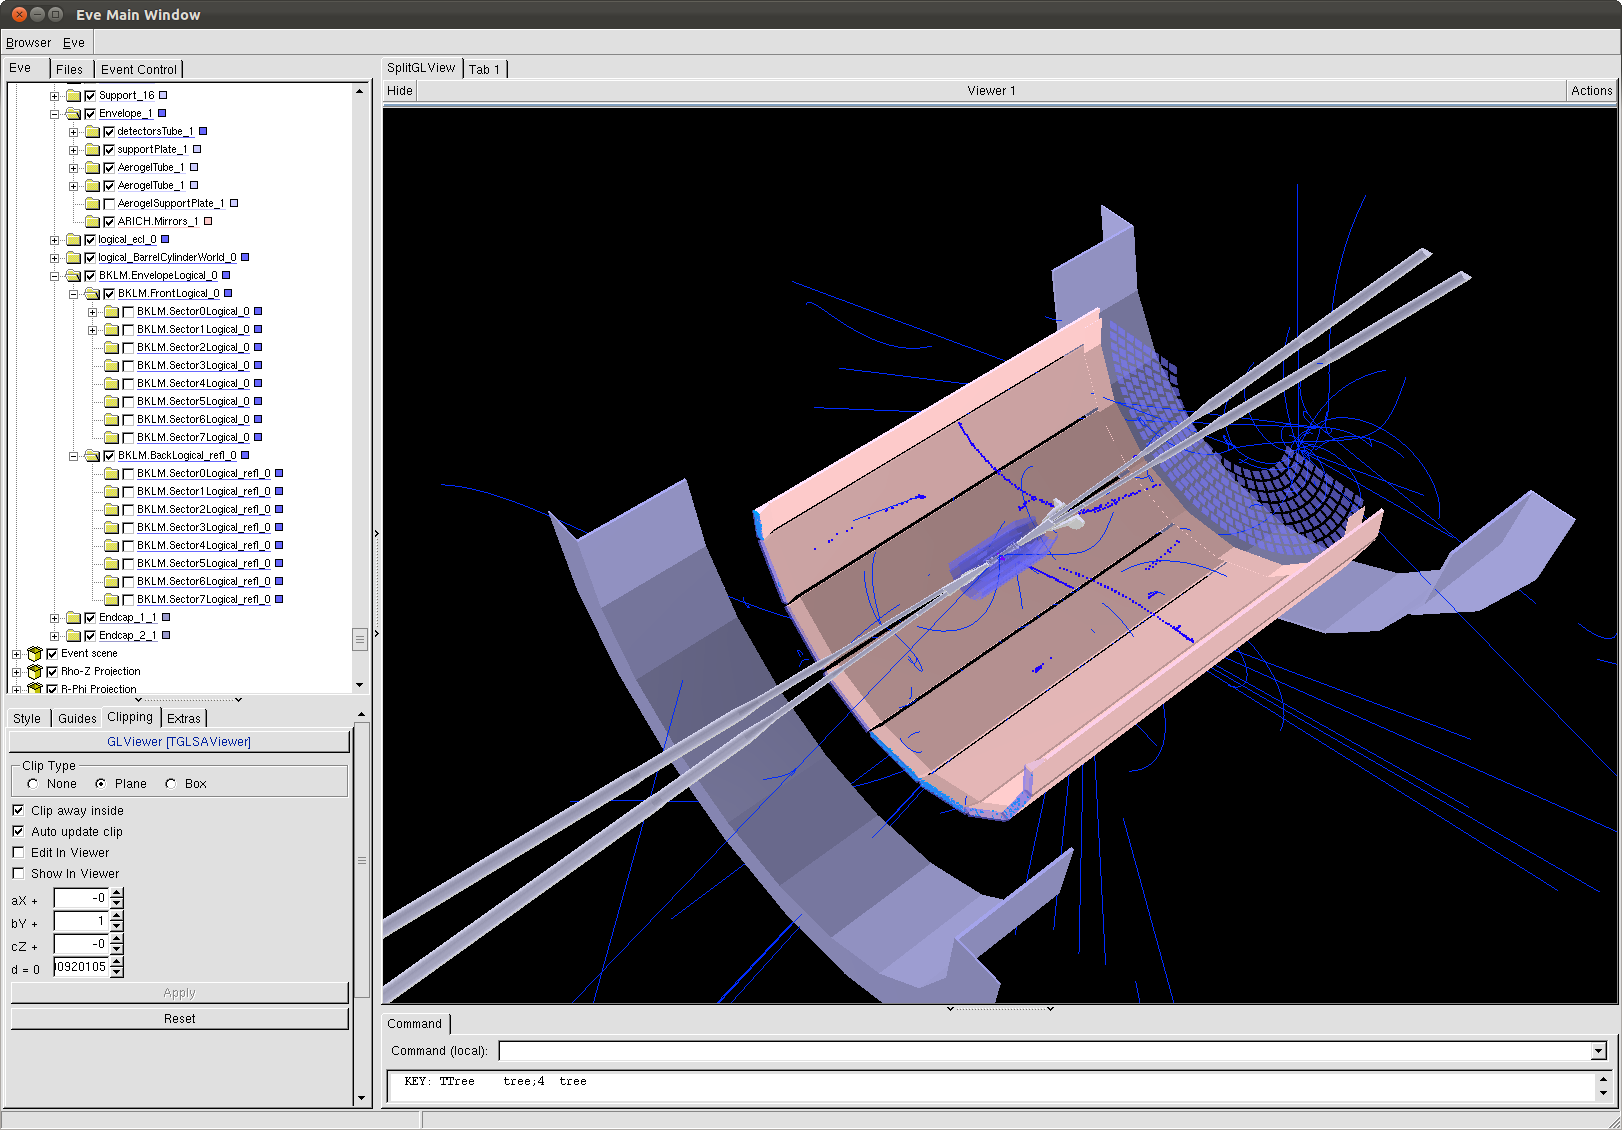Collapse the BKLM.BackLogical_refl_0 node
Screen dimensions: 1622x1130
pos(73,456)
